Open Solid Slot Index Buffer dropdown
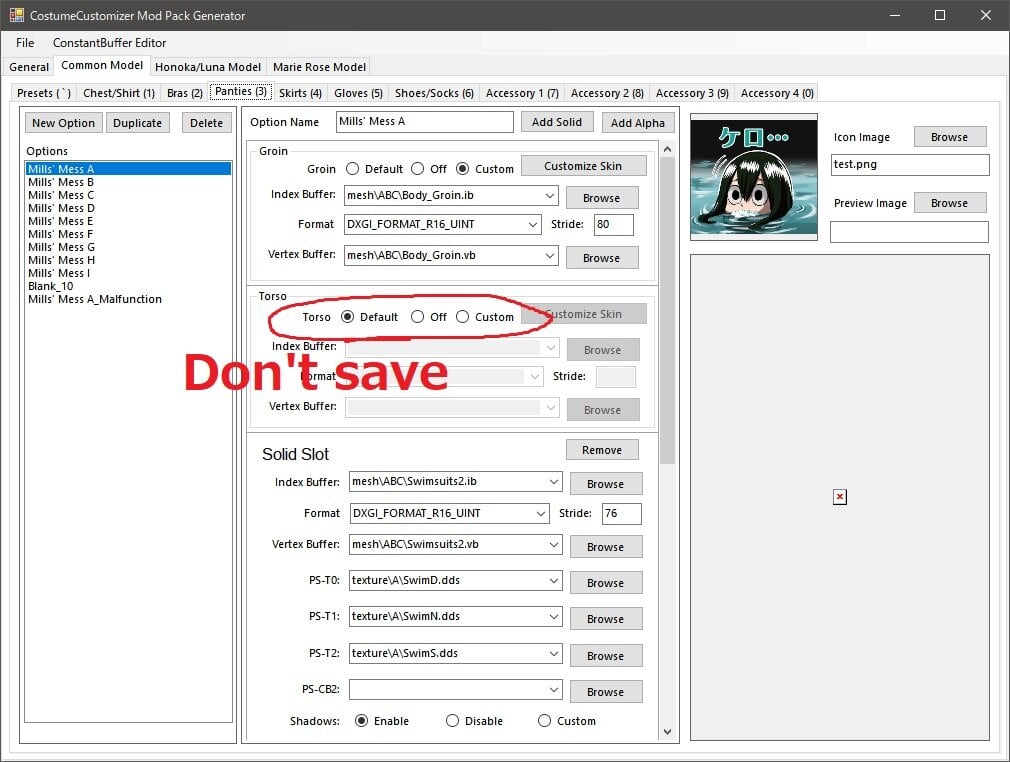The image size is (1010, 762). click(554, 481)
